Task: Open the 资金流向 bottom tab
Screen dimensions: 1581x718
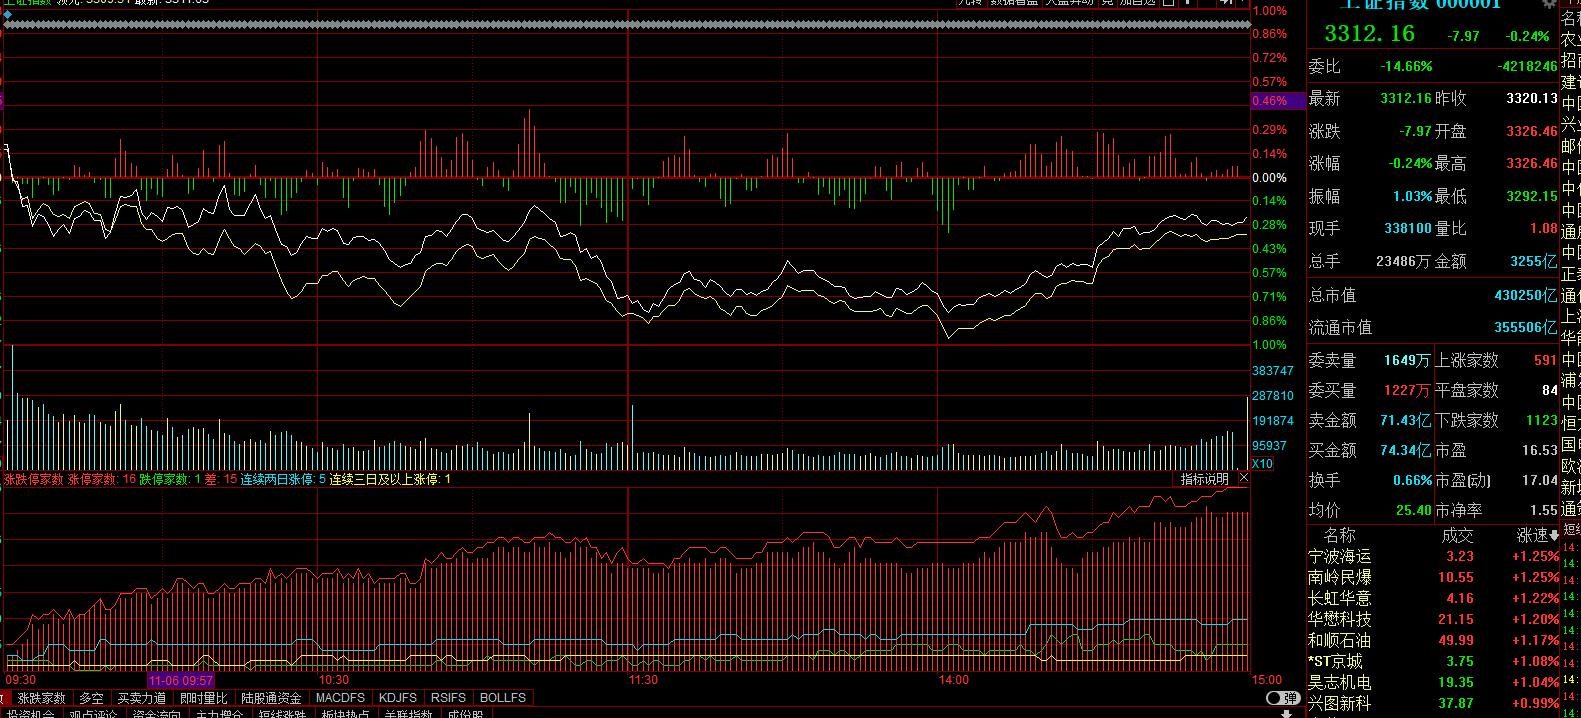Action: pyautogui.click(x=156, y=713)
